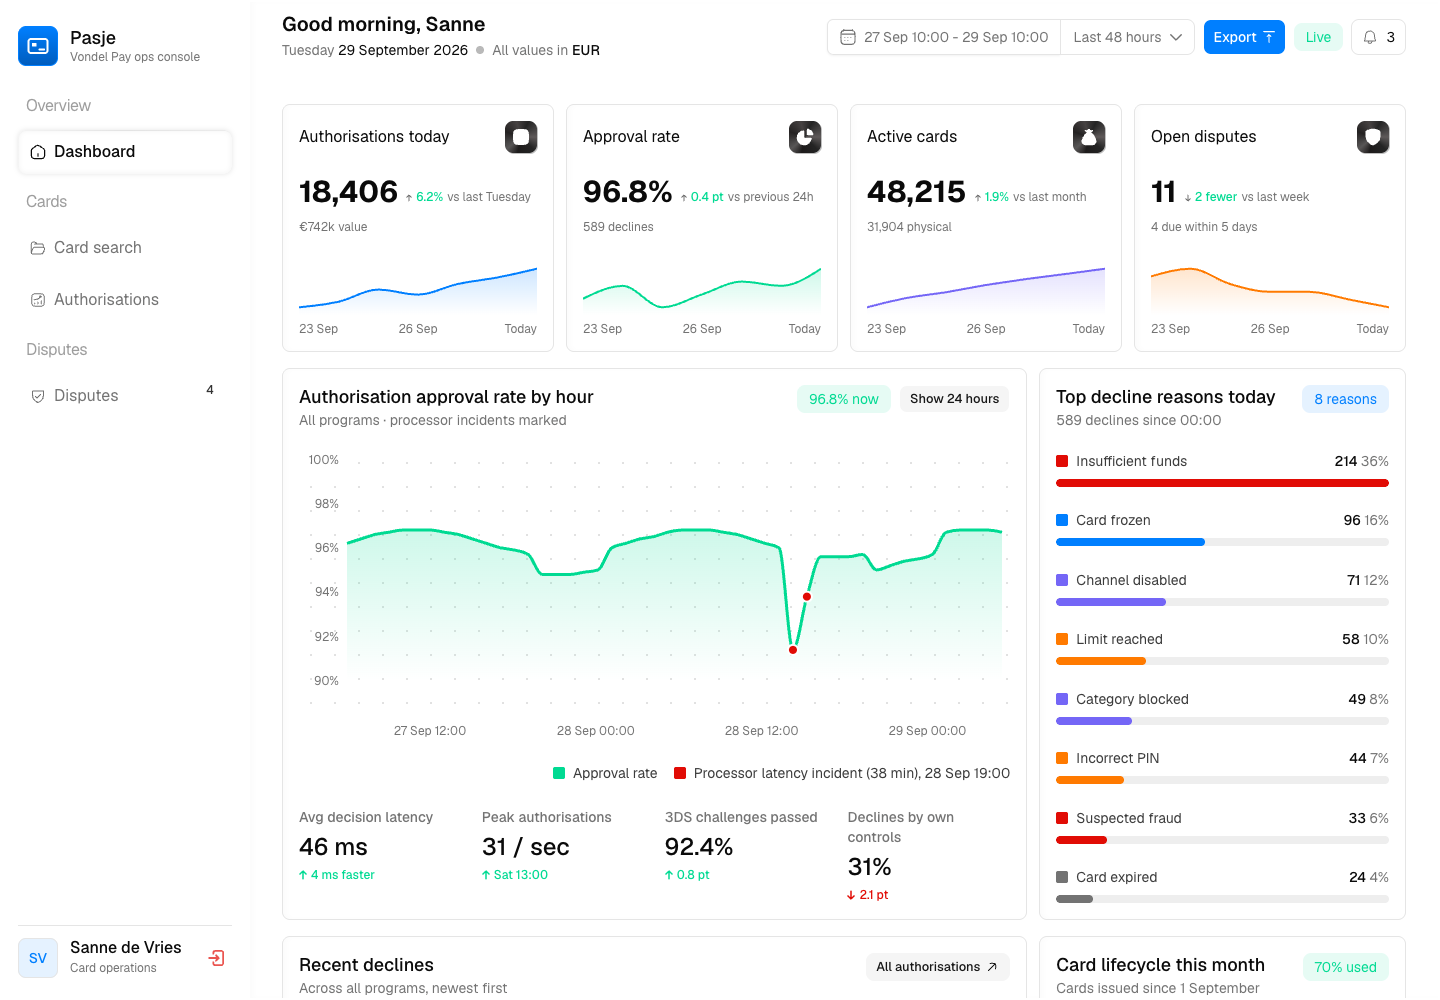Open the Last 48 hours dropdown
This screenshot has height=1000, width=1440.
pyautogui.click(x=1127, y=37)
